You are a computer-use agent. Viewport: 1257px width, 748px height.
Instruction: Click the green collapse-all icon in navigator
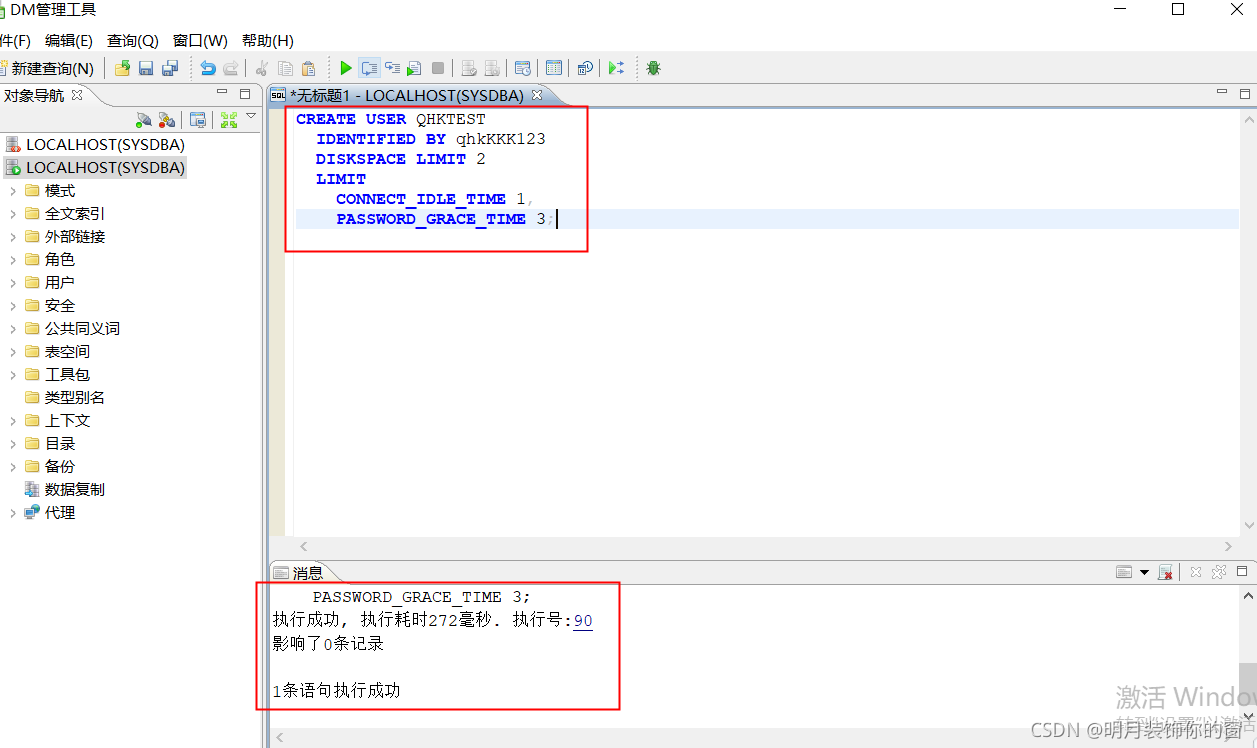(229, 120)
